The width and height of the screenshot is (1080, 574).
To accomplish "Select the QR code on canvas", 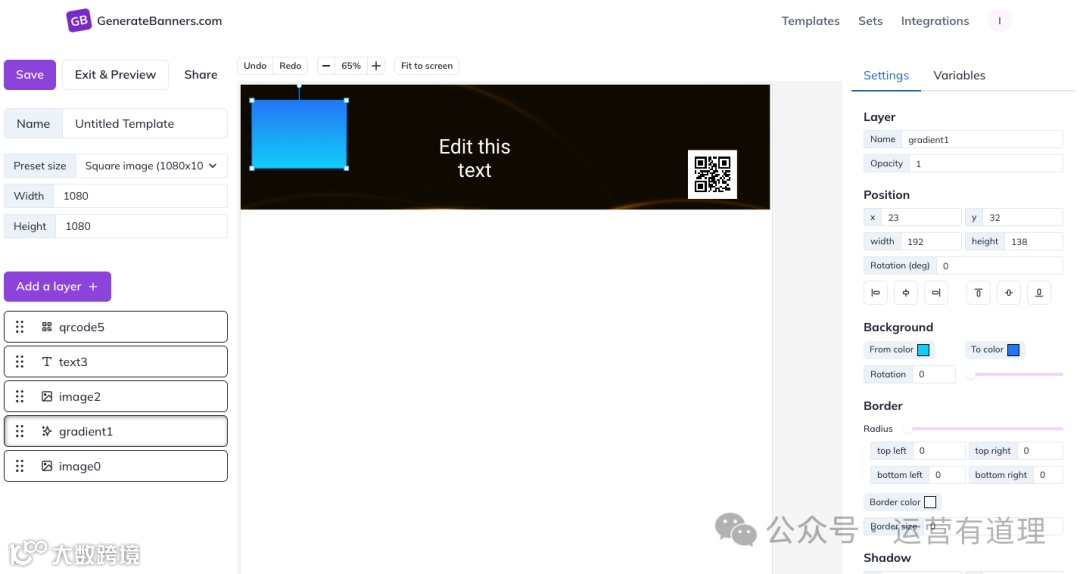I will (712, 174).
